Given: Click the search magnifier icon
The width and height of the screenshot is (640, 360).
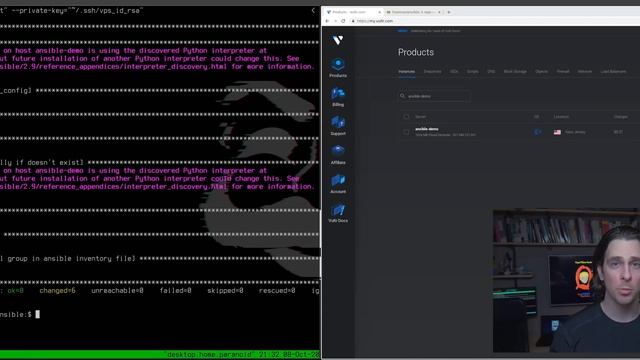Looking at the screenshot, I should (402, 96).
